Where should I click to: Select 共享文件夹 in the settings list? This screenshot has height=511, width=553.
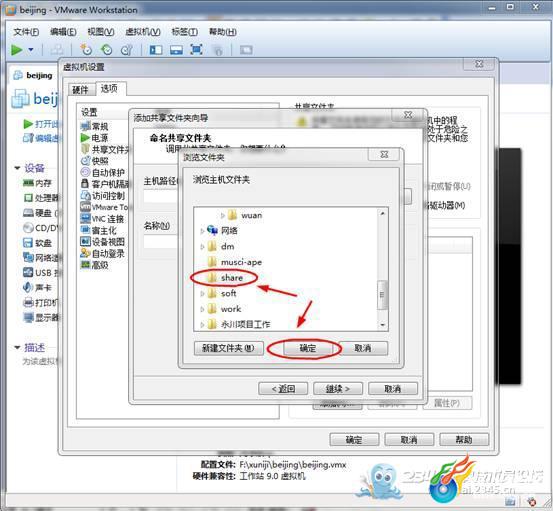105,149
